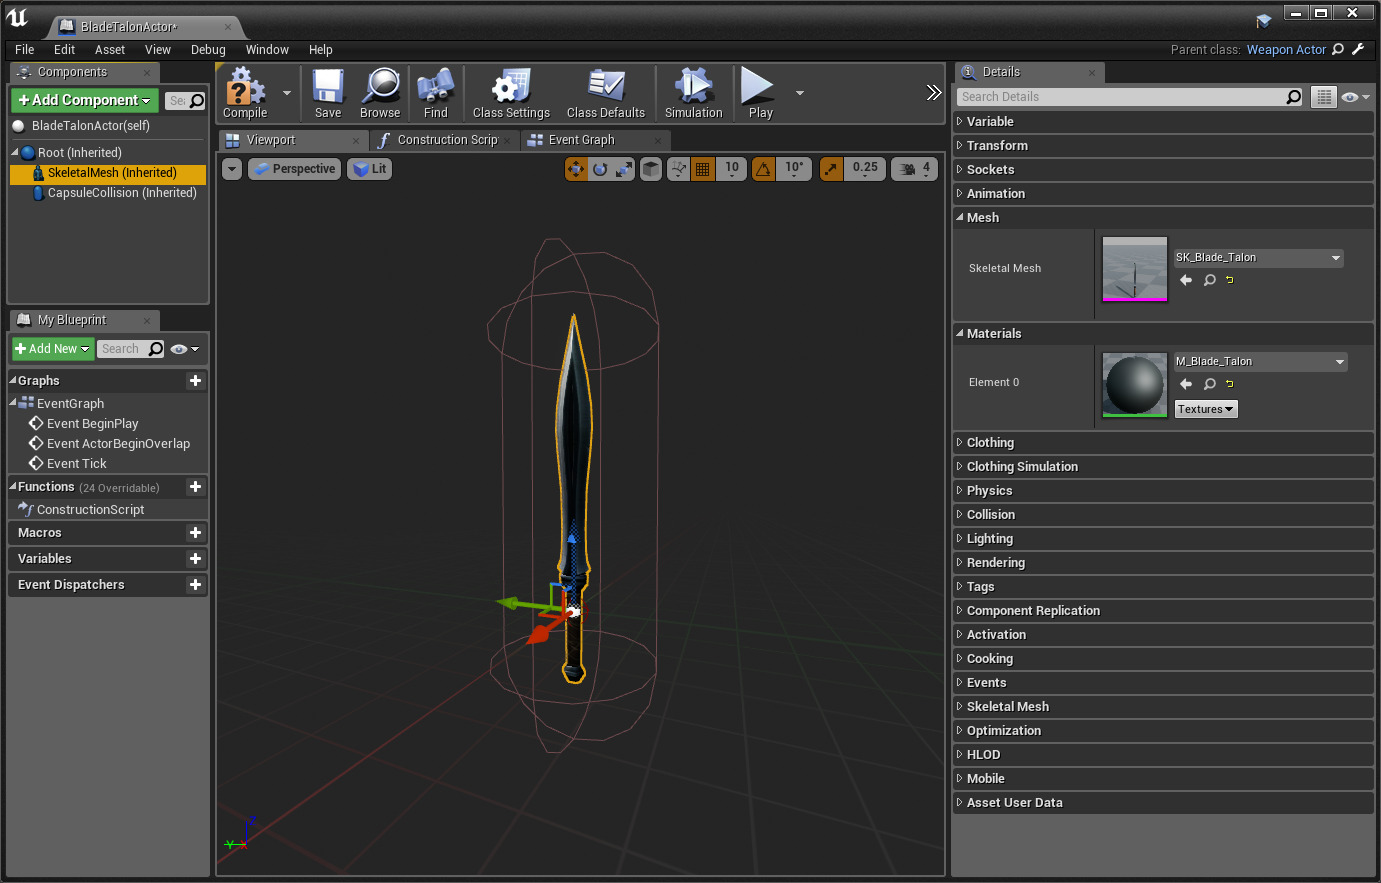This screenshot has width=1381, height=883.
Task: Open Class Settings from toolbar
Action: [x=511, y=89]
